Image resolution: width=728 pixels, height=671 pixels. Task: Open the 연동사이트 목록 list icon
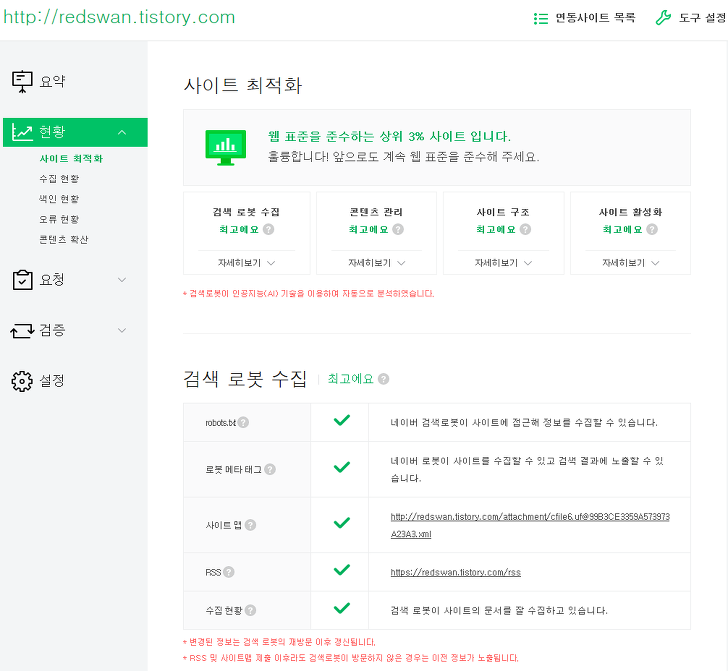coord(540,19)
